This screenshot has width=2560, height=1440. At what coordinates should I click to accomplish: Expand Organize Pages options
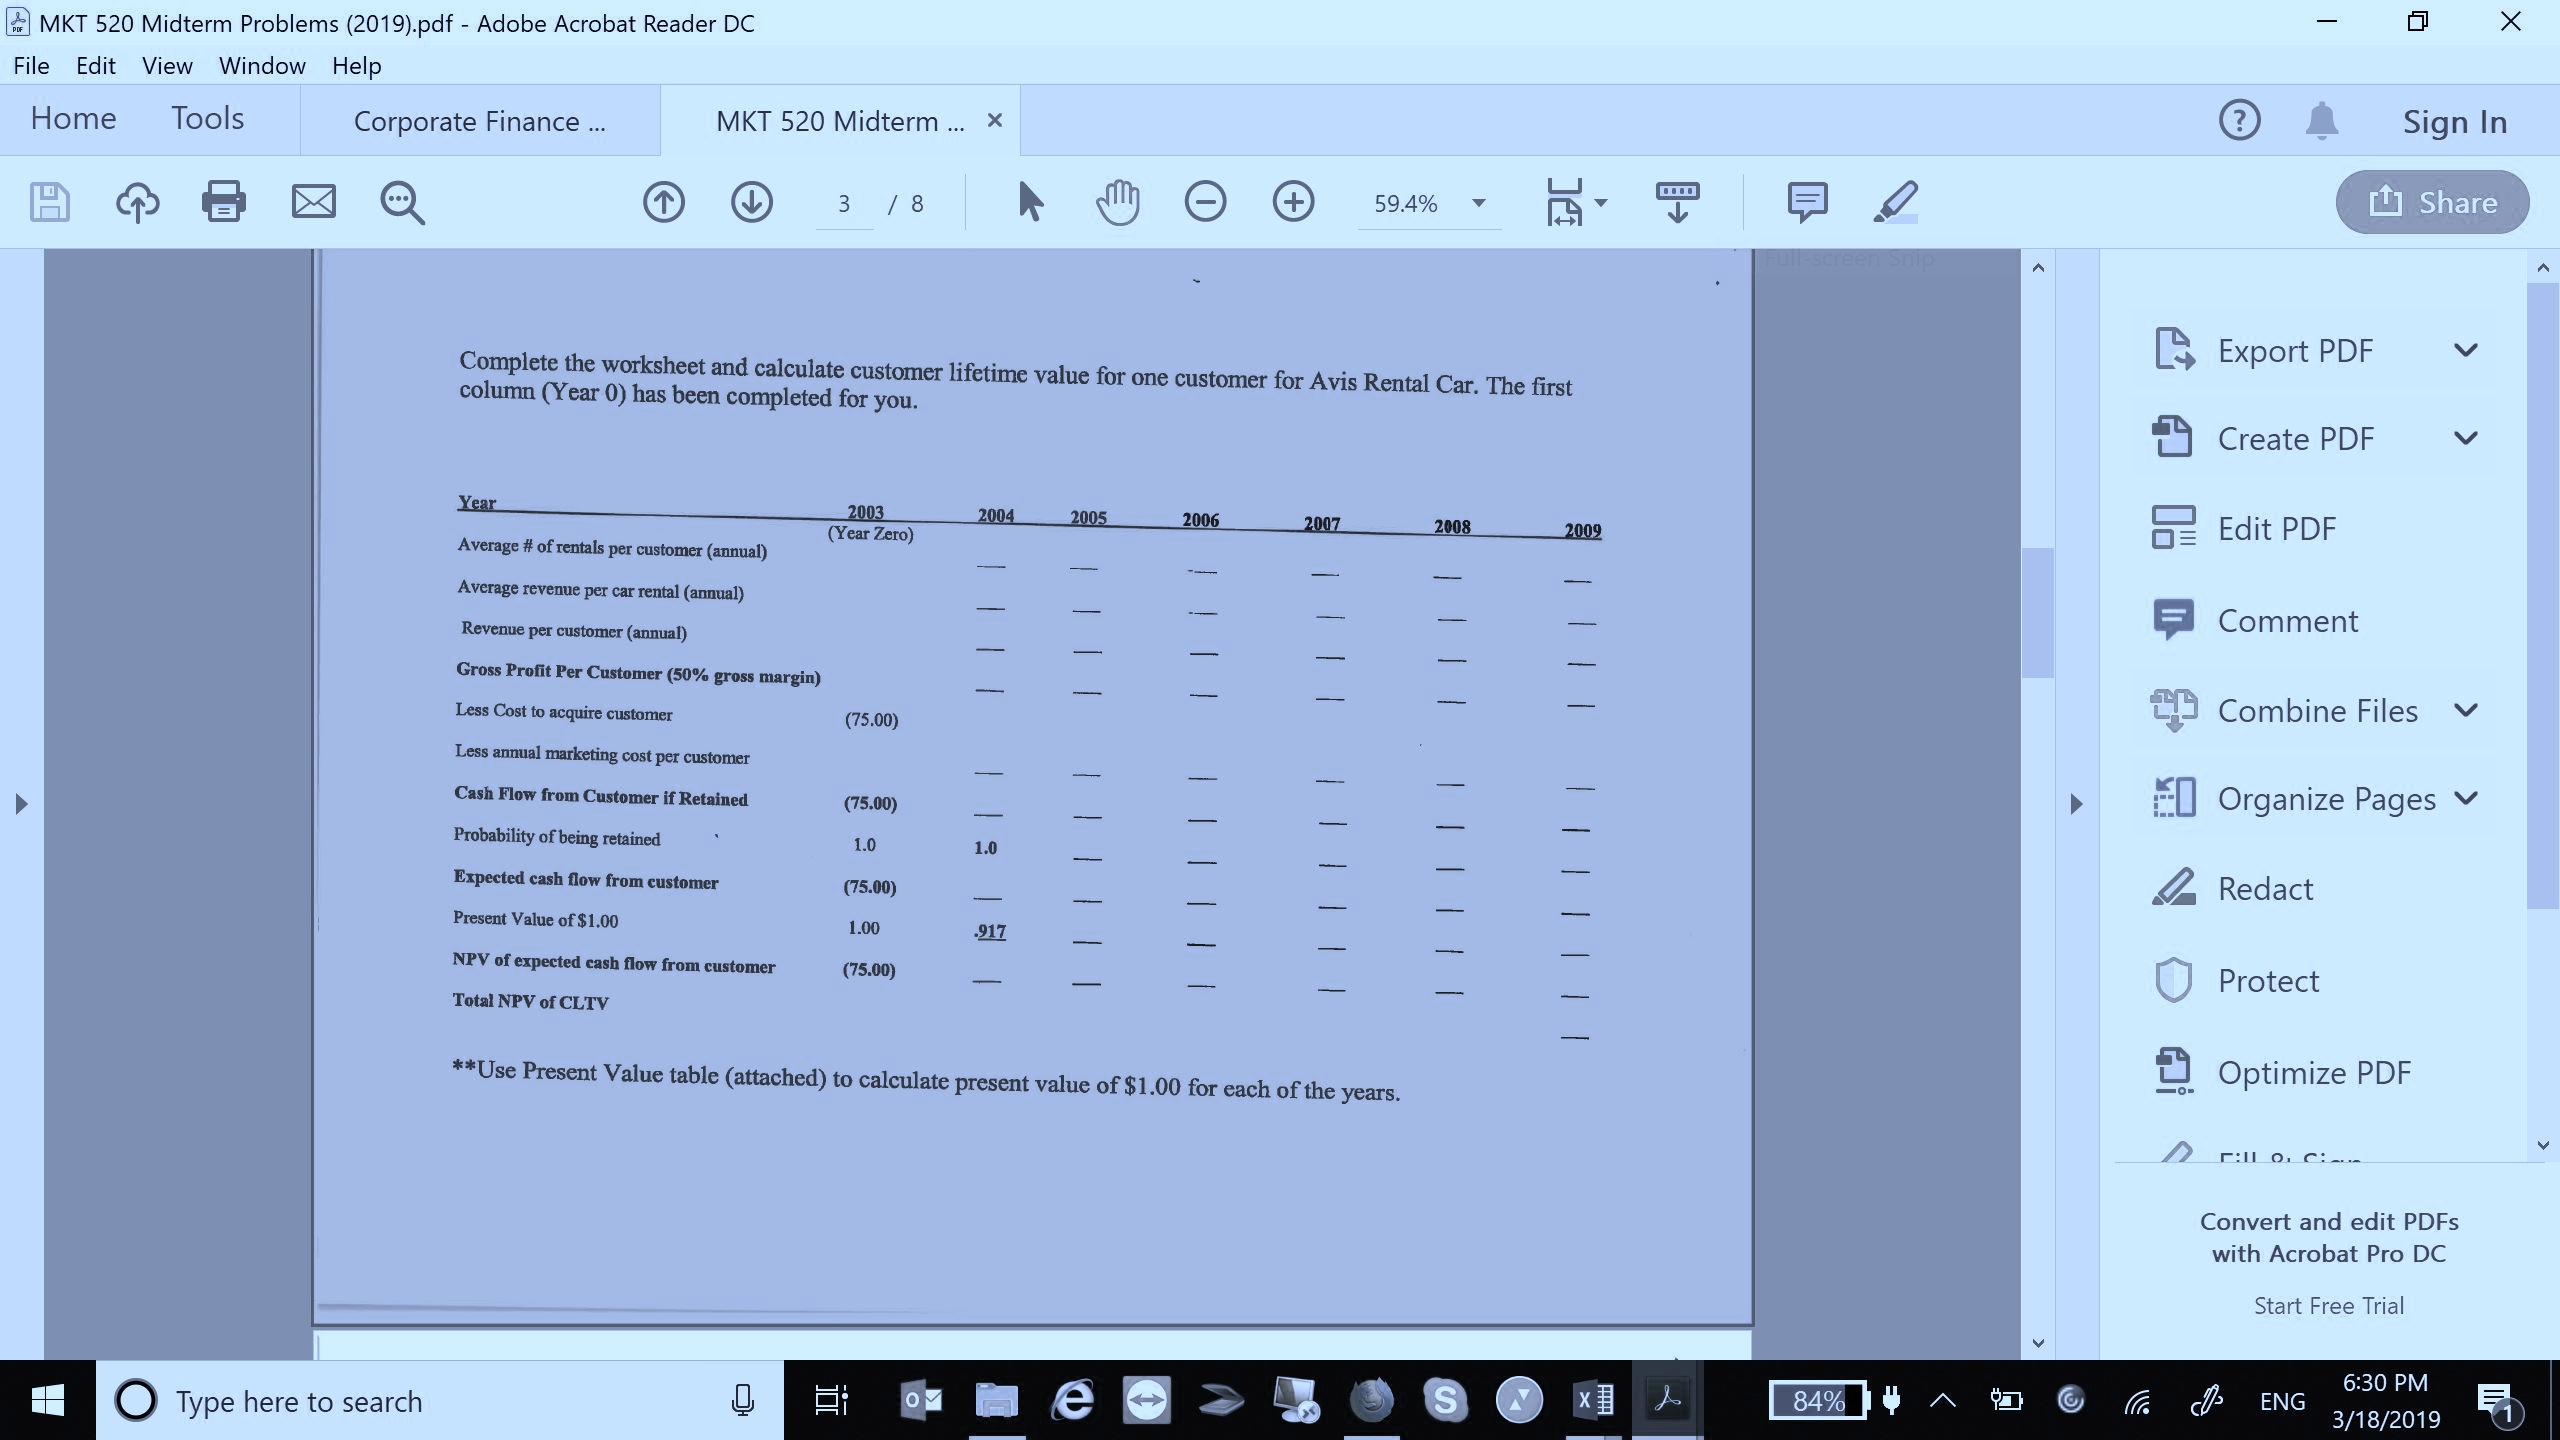coord(2467,797)
